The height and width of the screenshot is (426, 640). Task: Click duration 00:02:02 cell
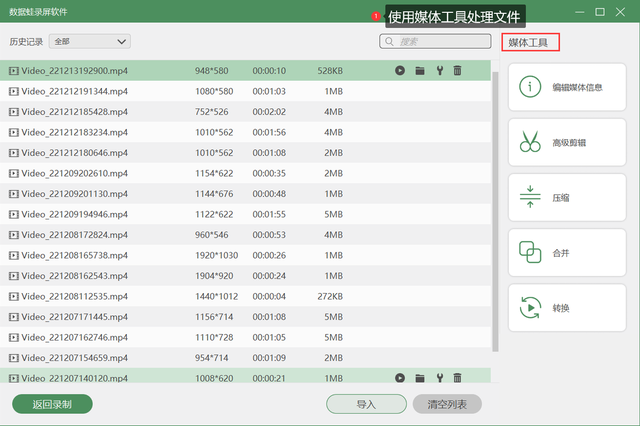[269, 112]
